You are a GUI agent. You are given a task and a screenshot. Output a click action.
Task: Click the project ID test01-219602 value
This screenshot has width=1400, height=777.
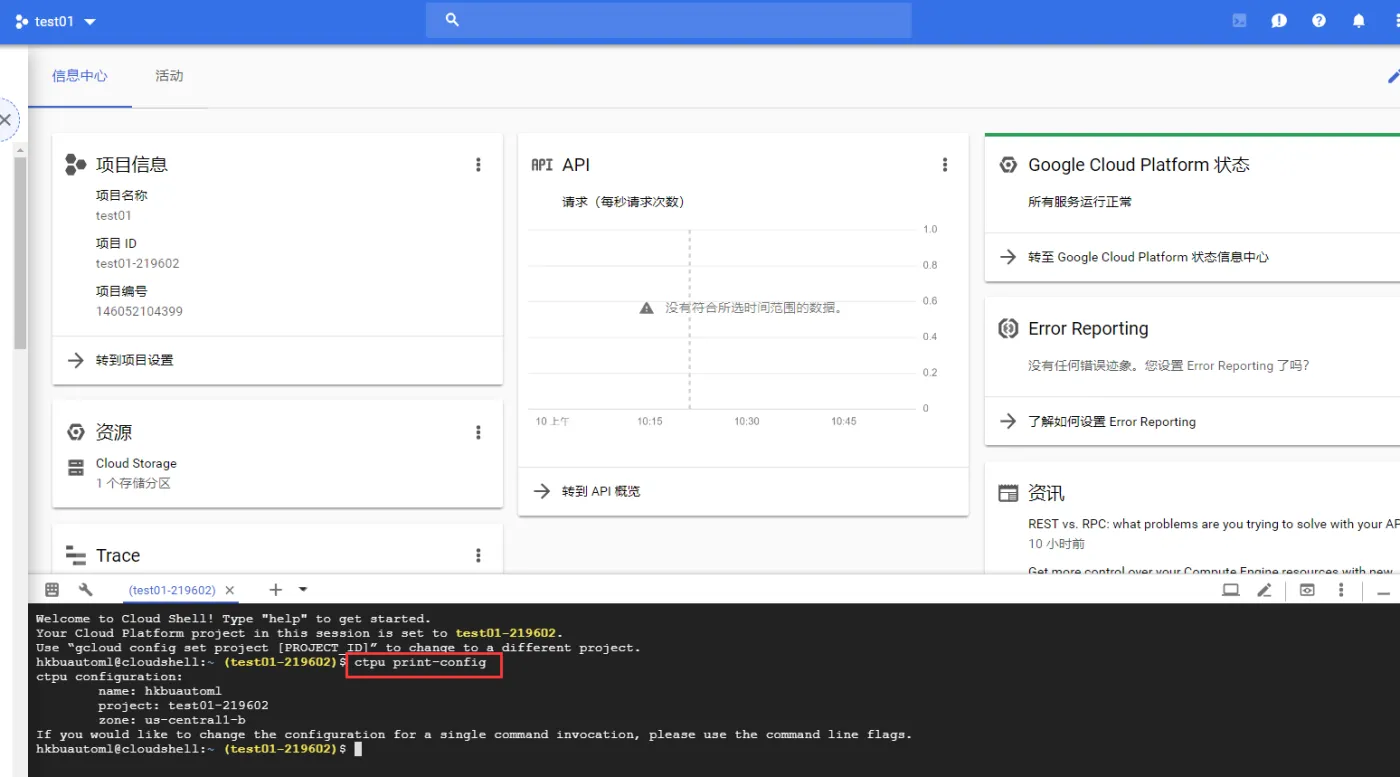pyautogui.click(x=138, y=264)
